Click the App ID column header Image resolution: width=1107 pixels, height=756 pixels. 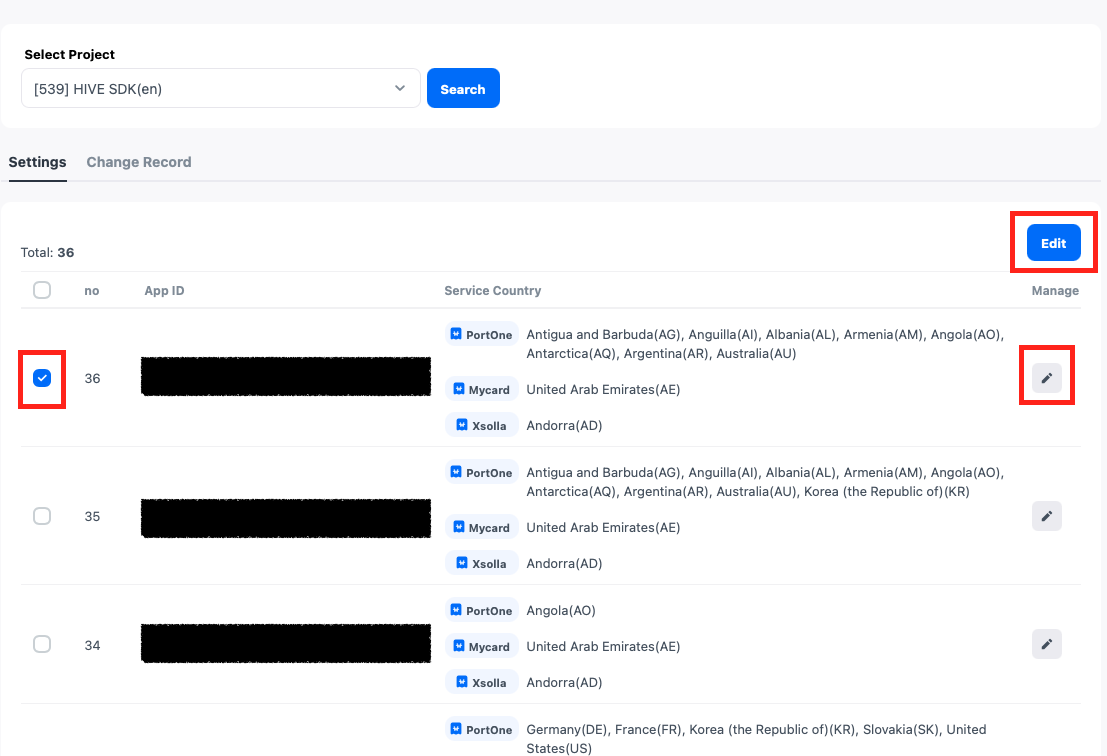click(x=164, y=291)
